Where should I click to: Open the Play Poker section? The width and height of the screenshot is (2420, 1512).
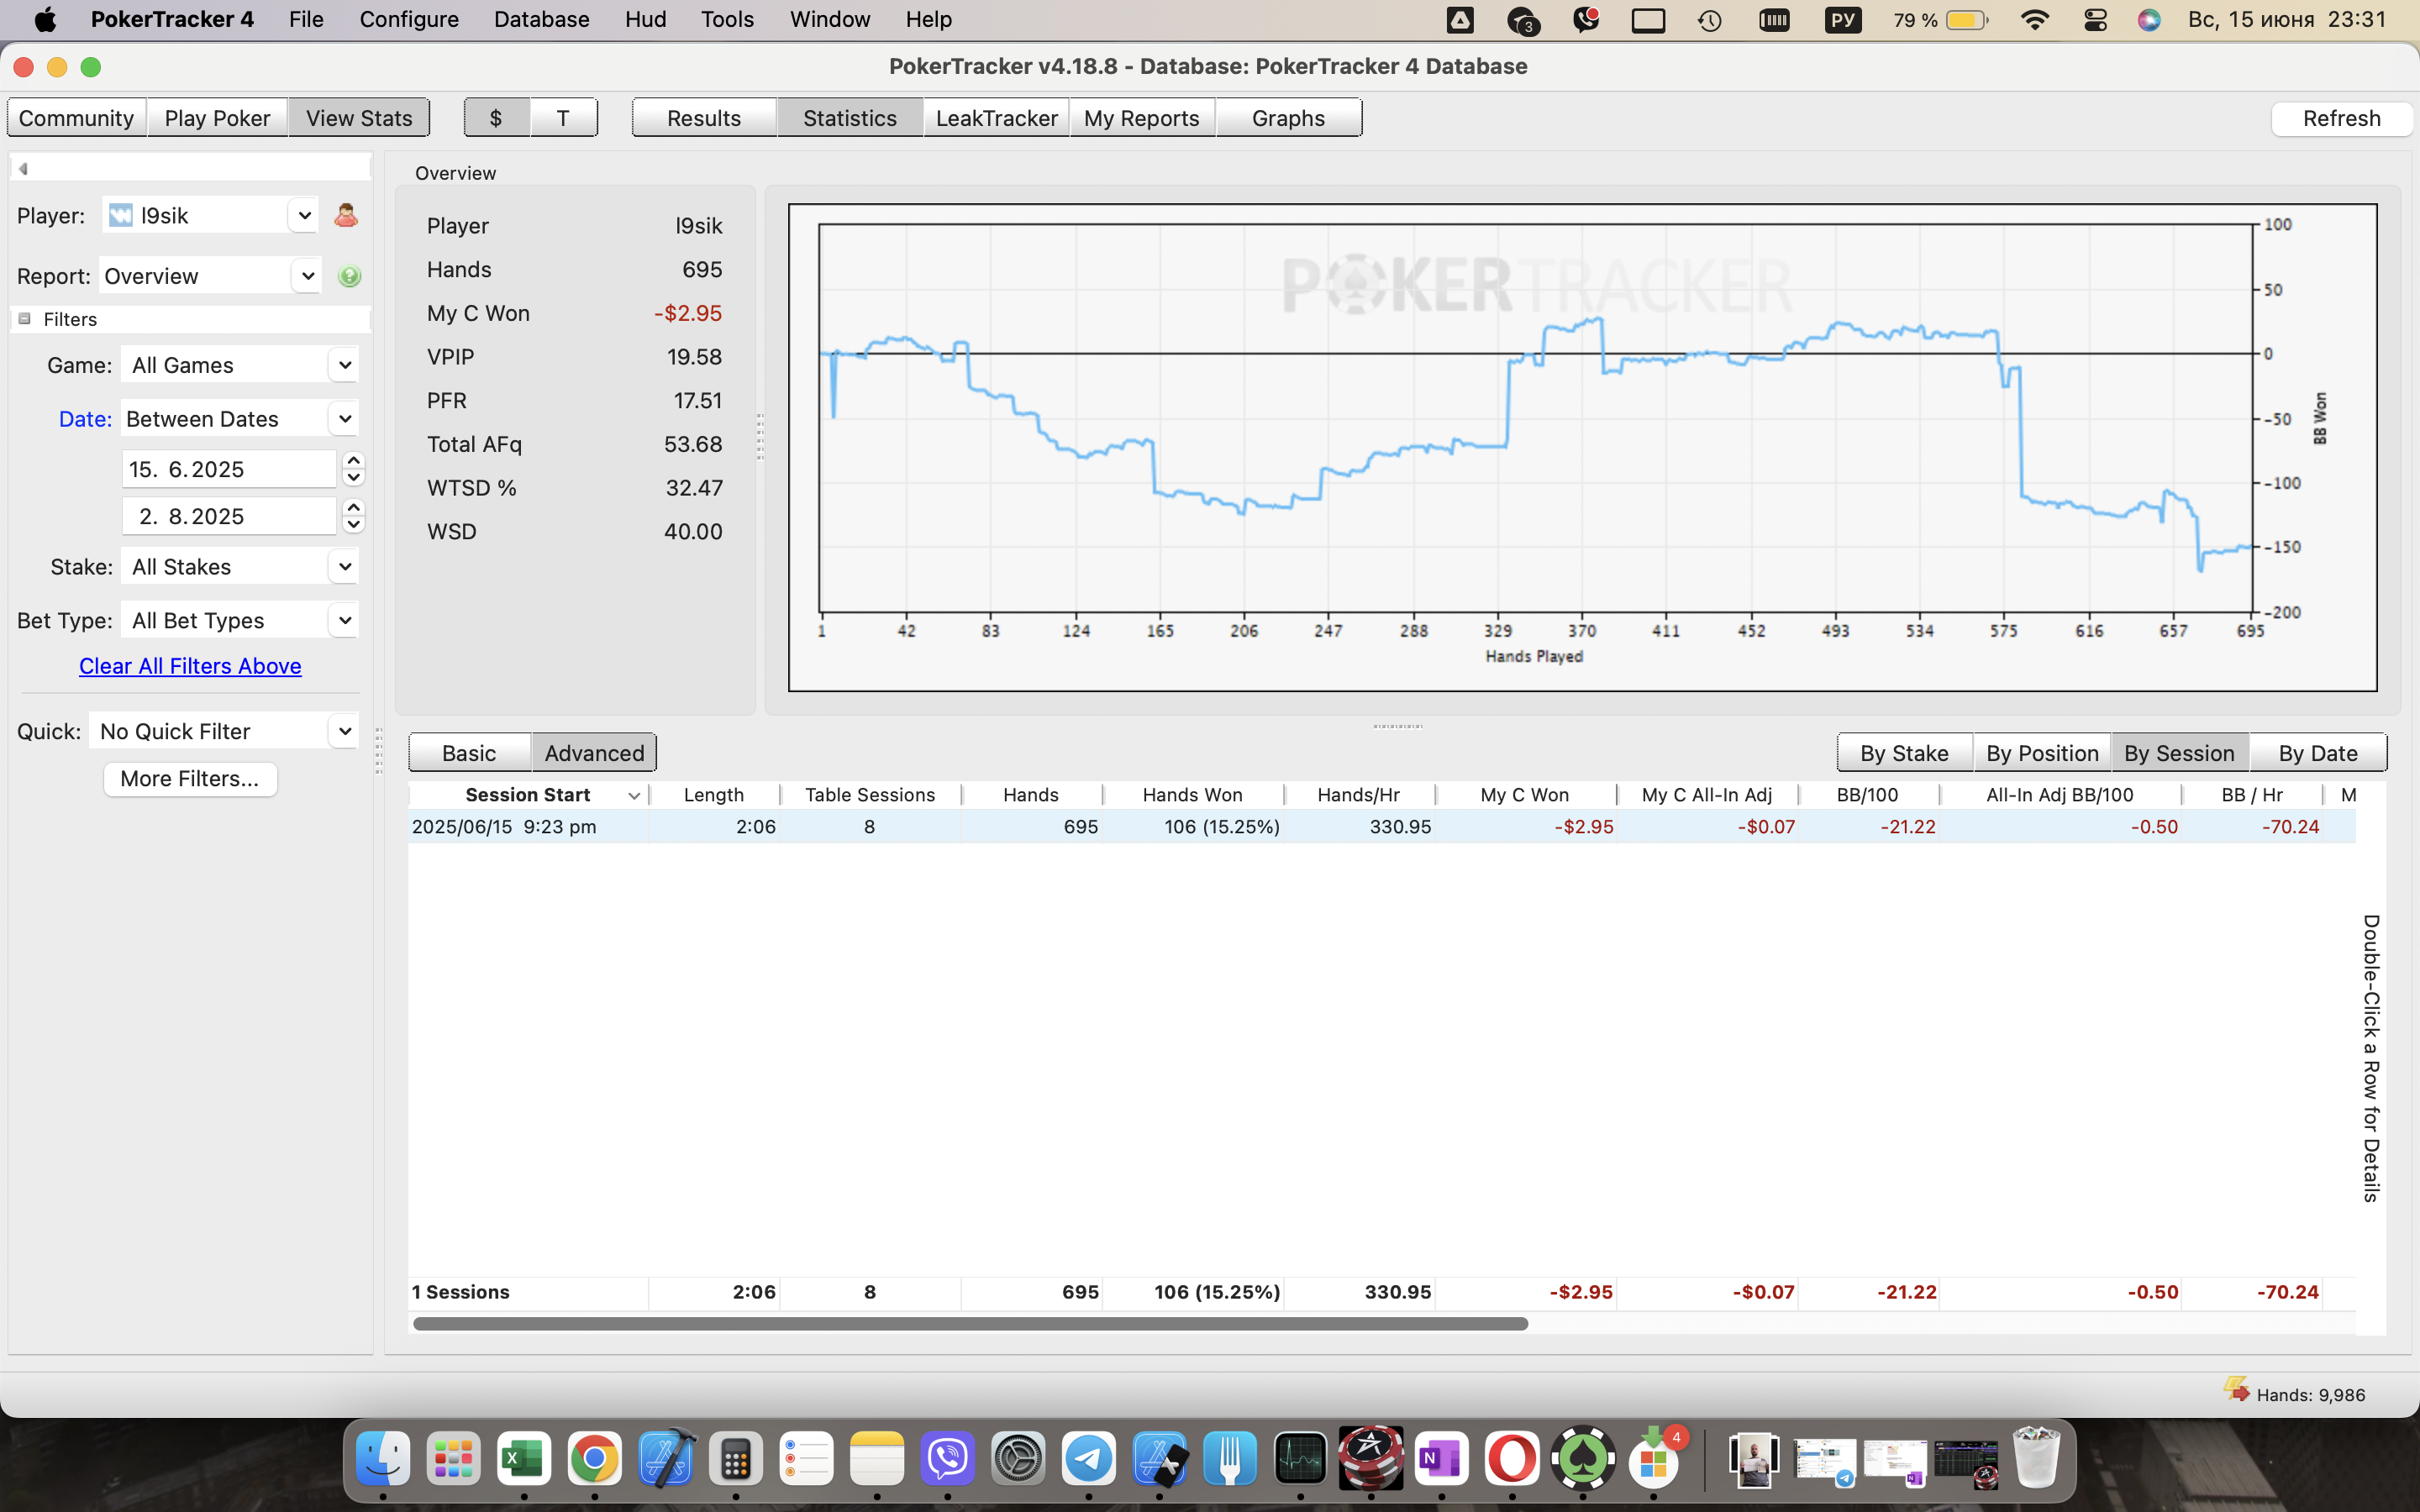tap(217, 118)
